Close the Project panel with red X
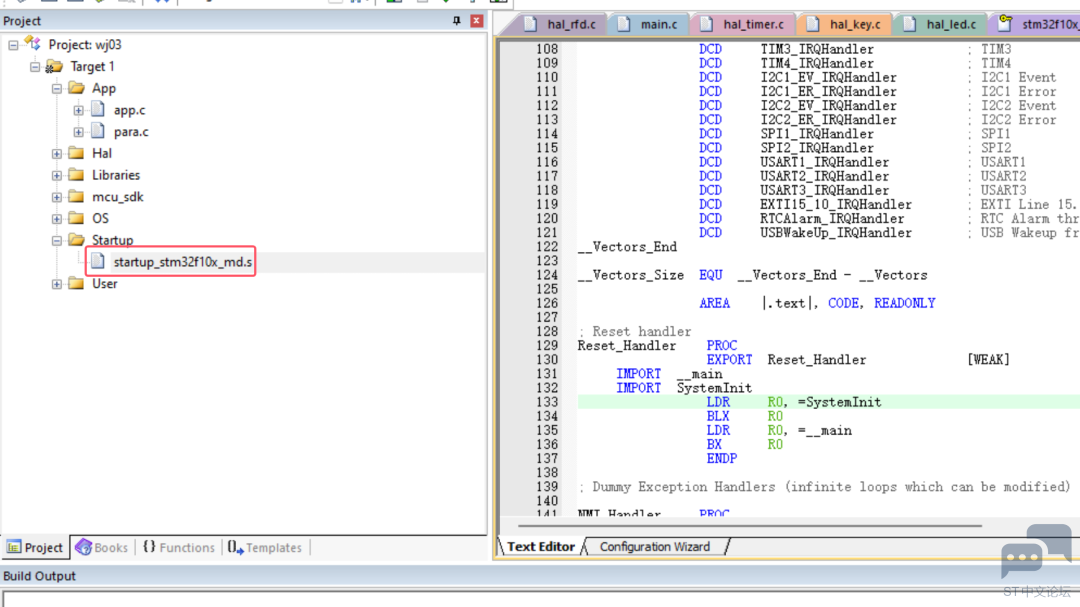The image size is (1080, 607). coord(476,21)
